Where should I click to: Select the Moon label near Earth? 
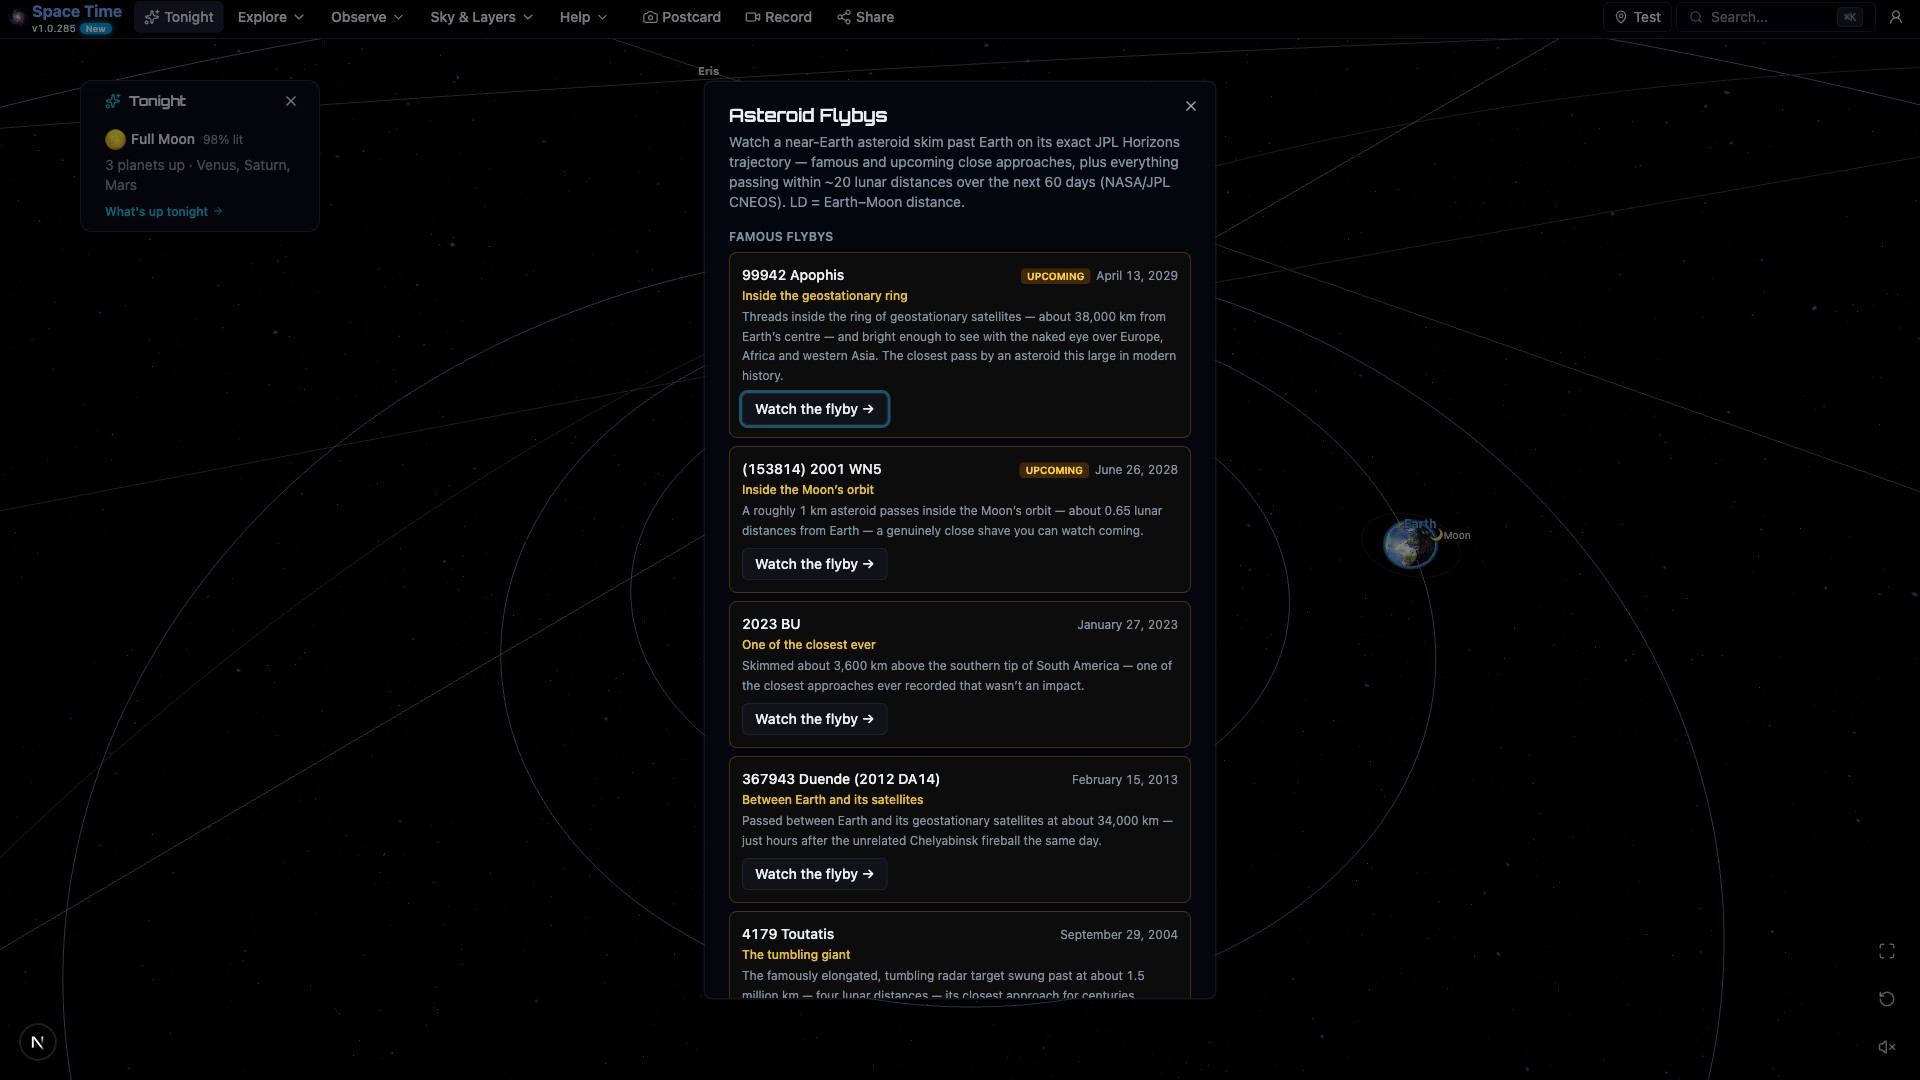[x=1456, y=536]
